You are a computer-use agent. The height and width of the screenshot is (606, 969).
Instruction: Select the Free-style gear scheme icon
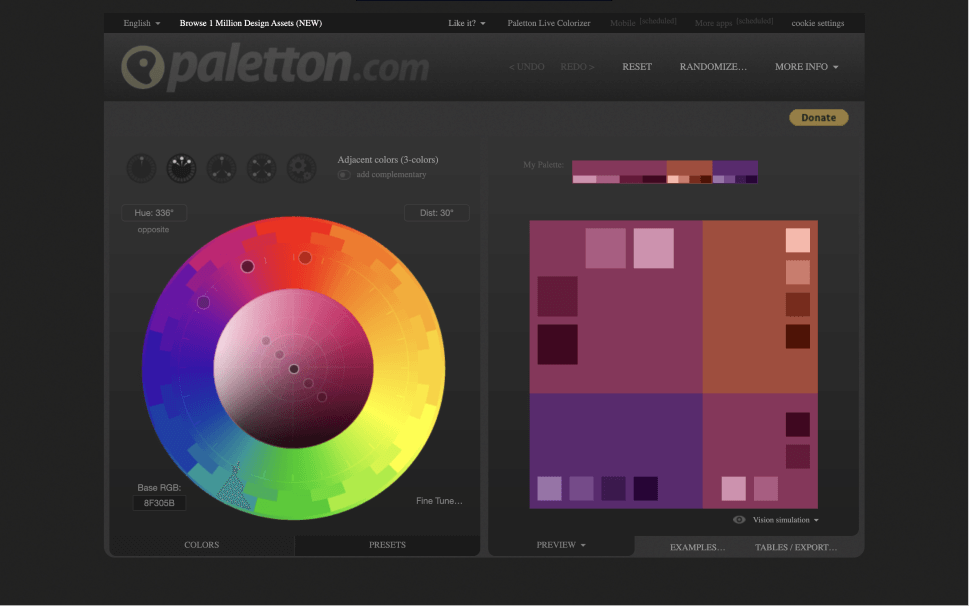point(302,168)
